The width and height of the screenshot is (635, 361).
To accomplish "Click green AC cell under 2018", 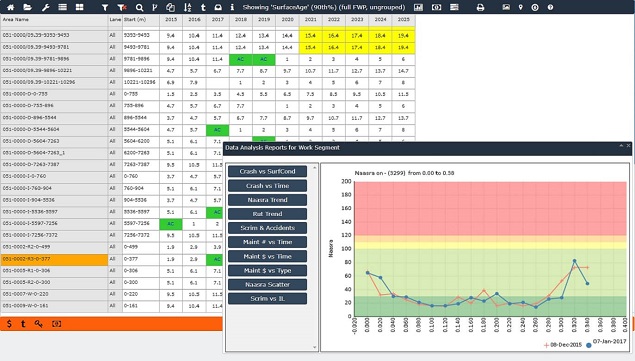I will point(241,59).
